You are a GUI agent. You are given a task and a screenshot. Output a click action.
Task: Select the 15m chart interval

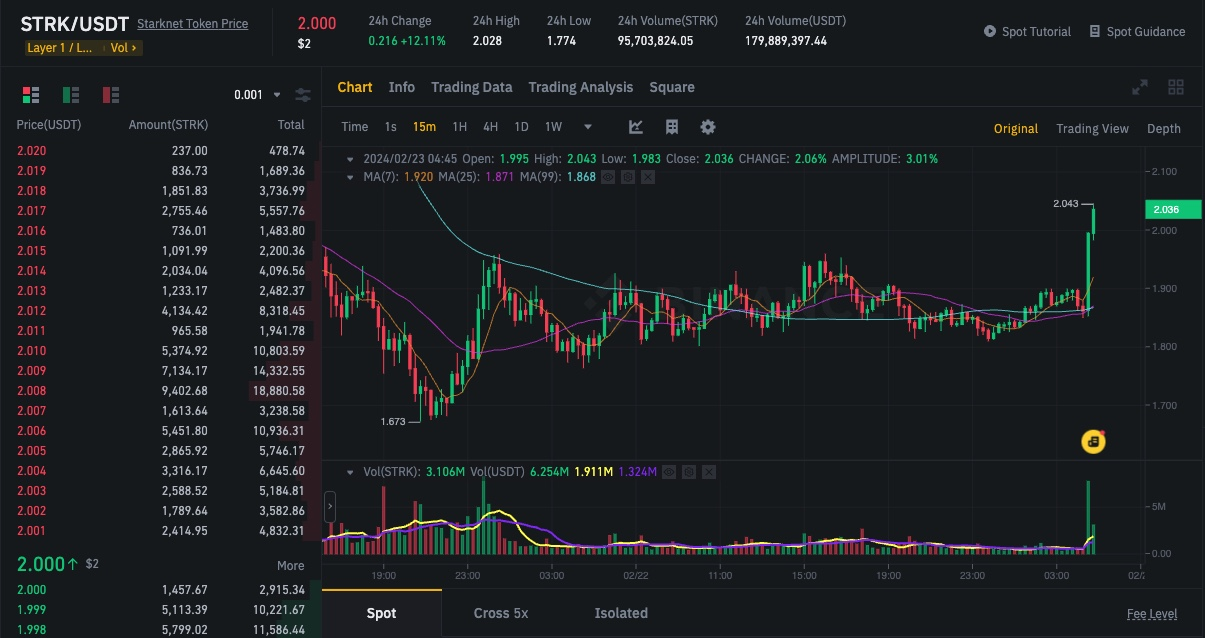tap(424, 127)
